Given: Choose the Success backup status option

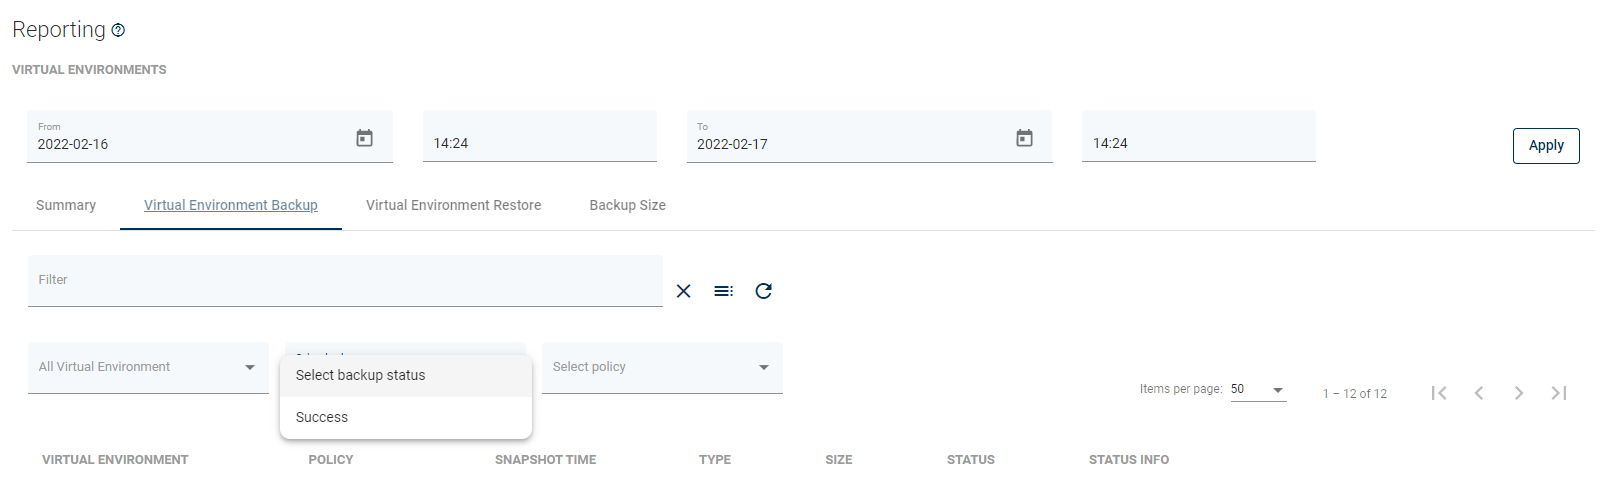Looking at the screenshot, I should tap(322, 417).
